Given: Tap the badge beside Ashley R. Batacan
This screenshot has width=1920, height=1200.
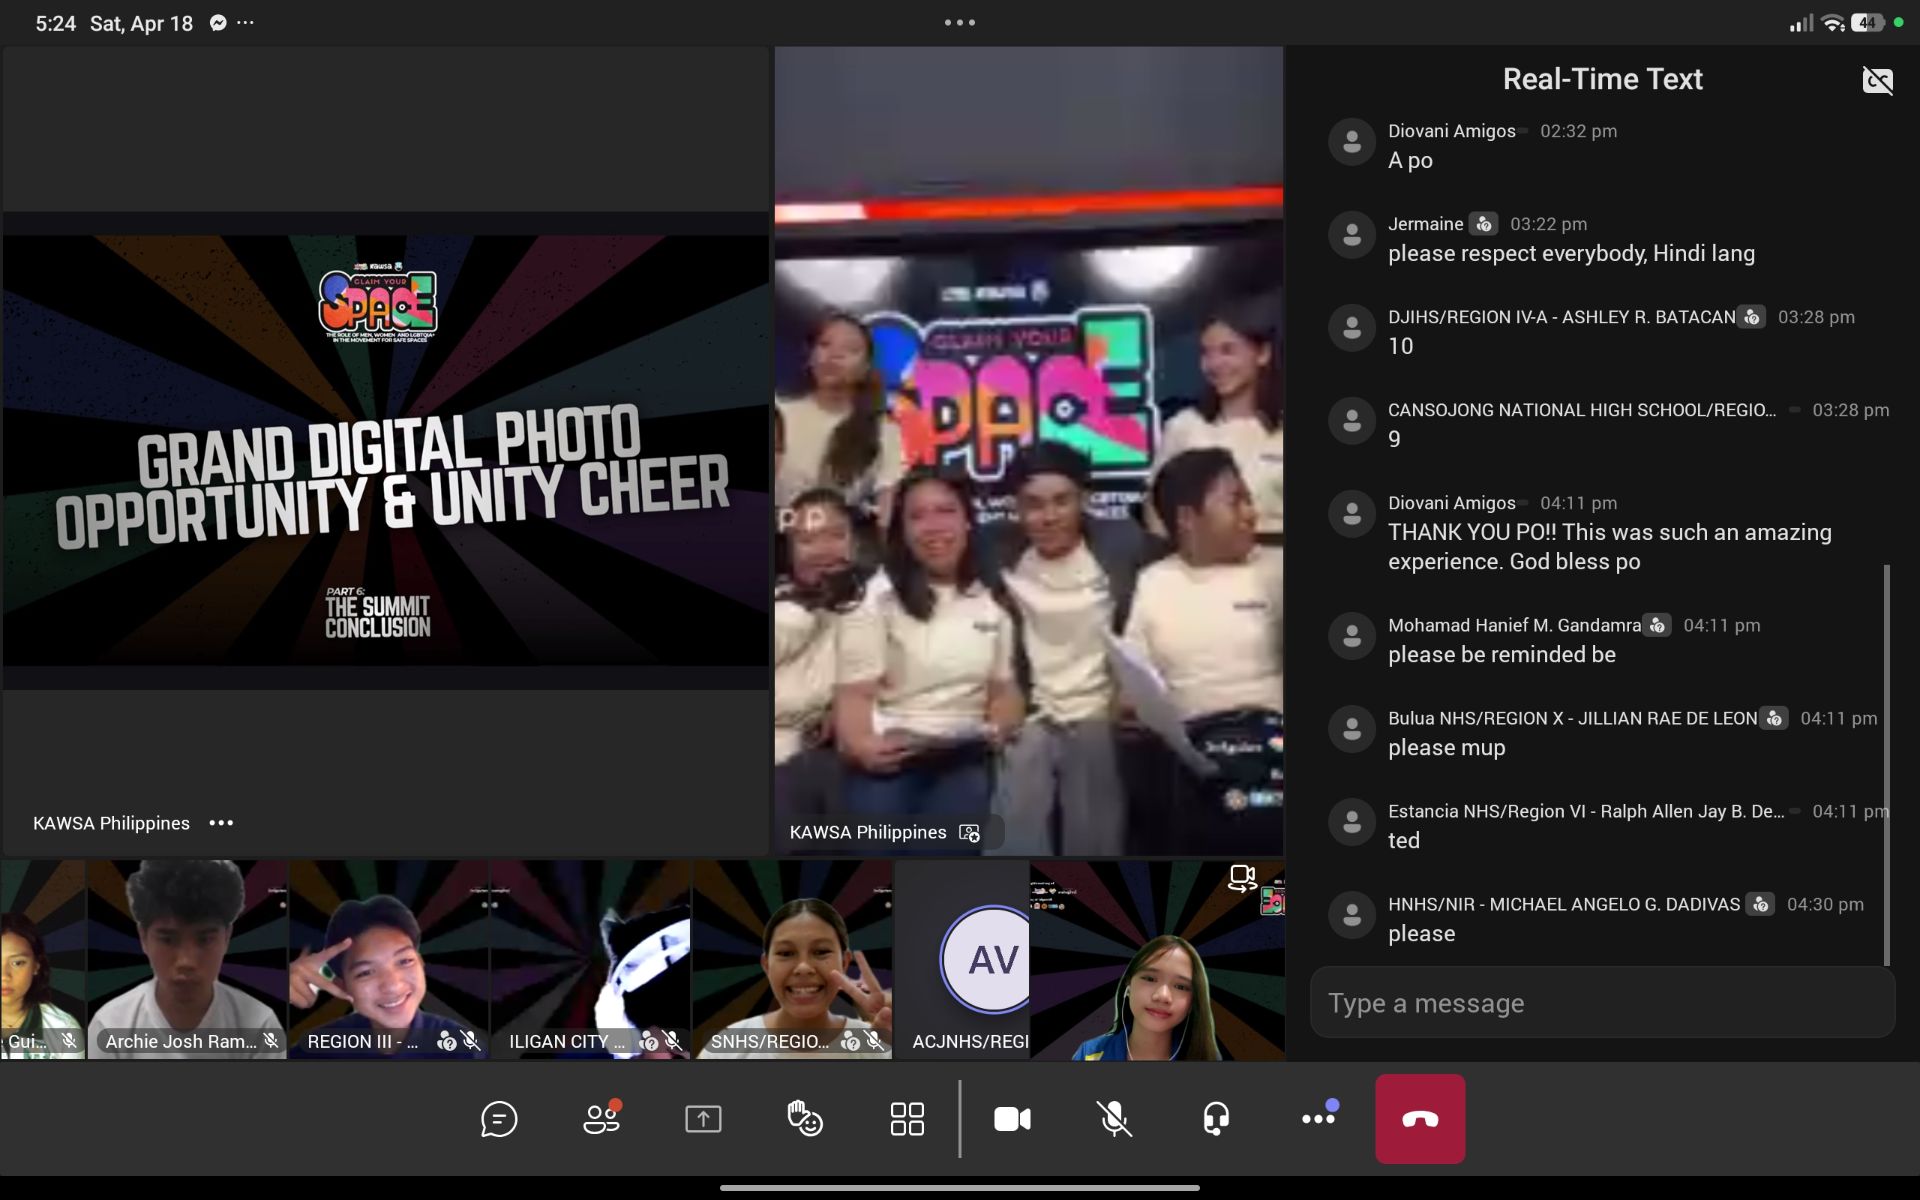Looking at the screenshot, I should pos(1751,317).
